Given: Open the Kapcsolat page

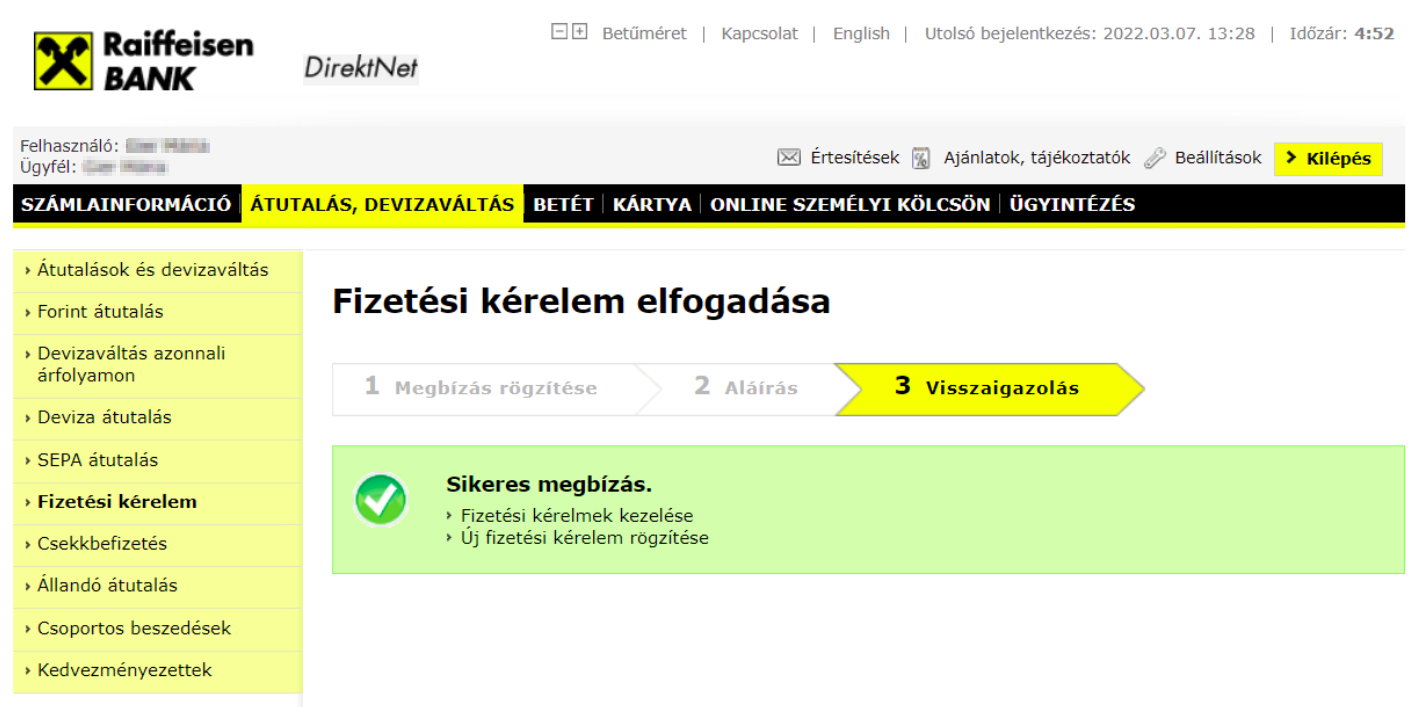Looking at the screenshot, I should point(759,32).
